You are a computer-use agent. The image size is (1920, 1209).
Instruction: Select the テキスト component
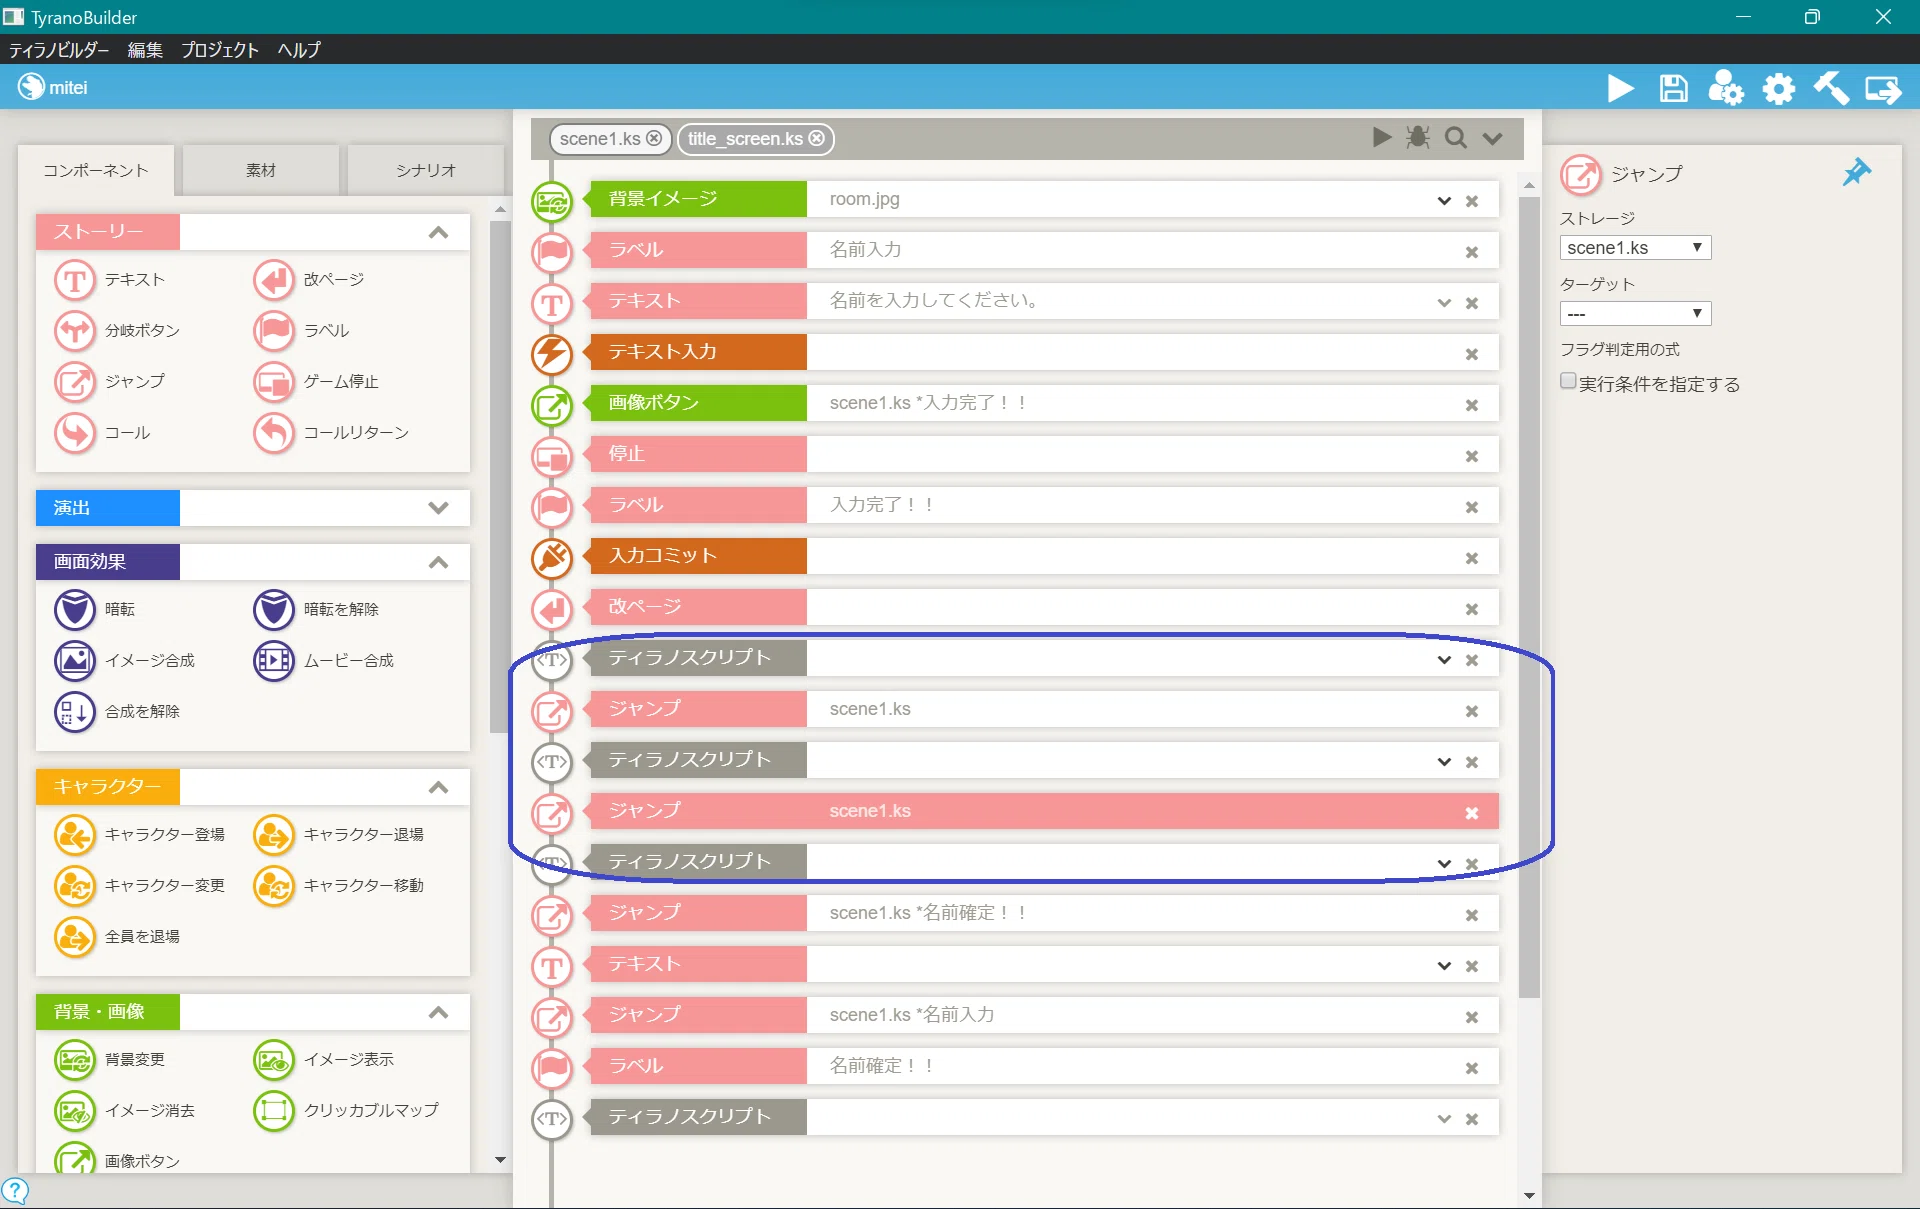click(110, 280)
